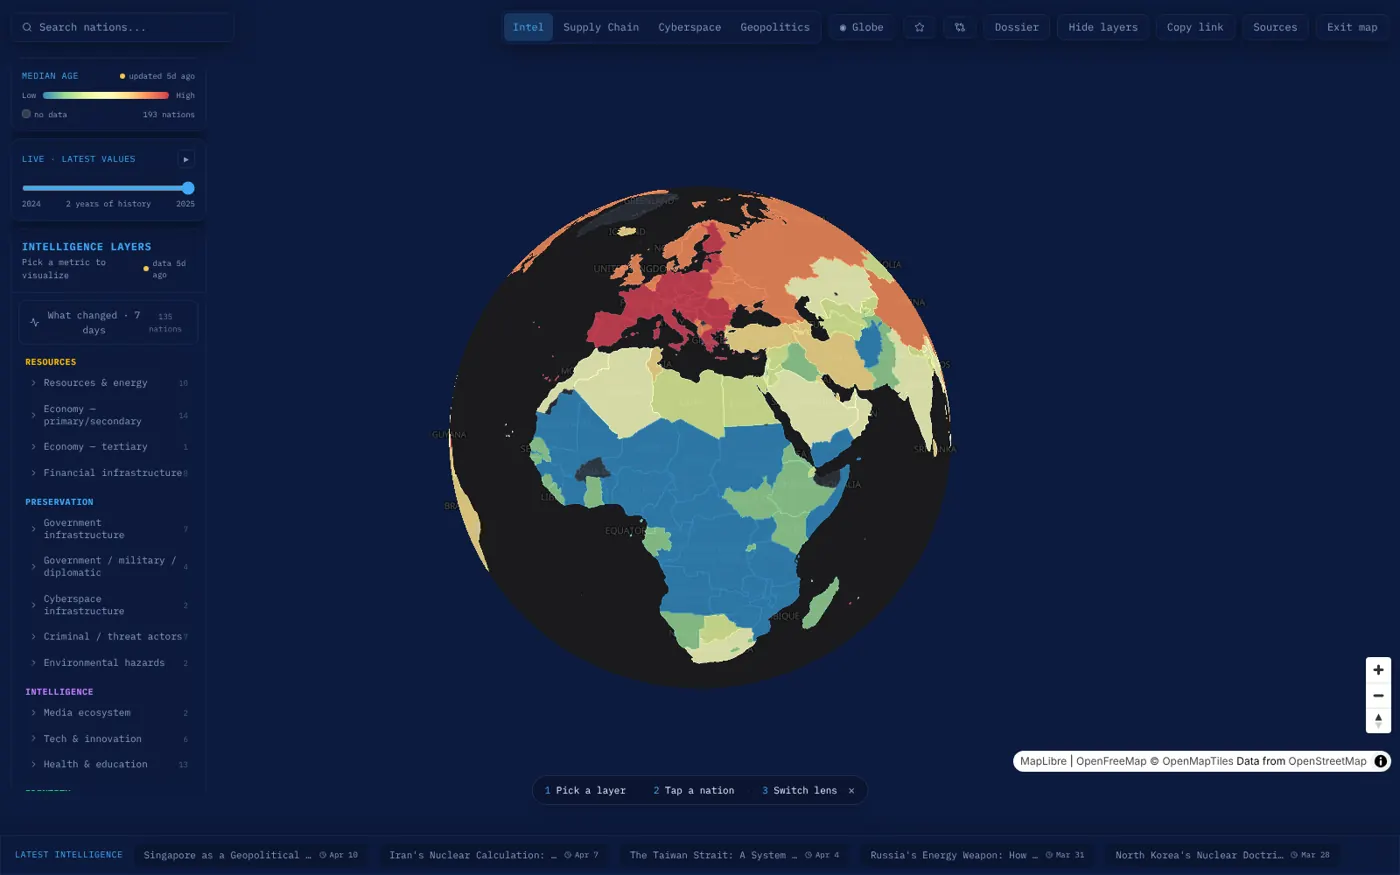Click the Madagascar island on the globe

click(x=822, y=604)
